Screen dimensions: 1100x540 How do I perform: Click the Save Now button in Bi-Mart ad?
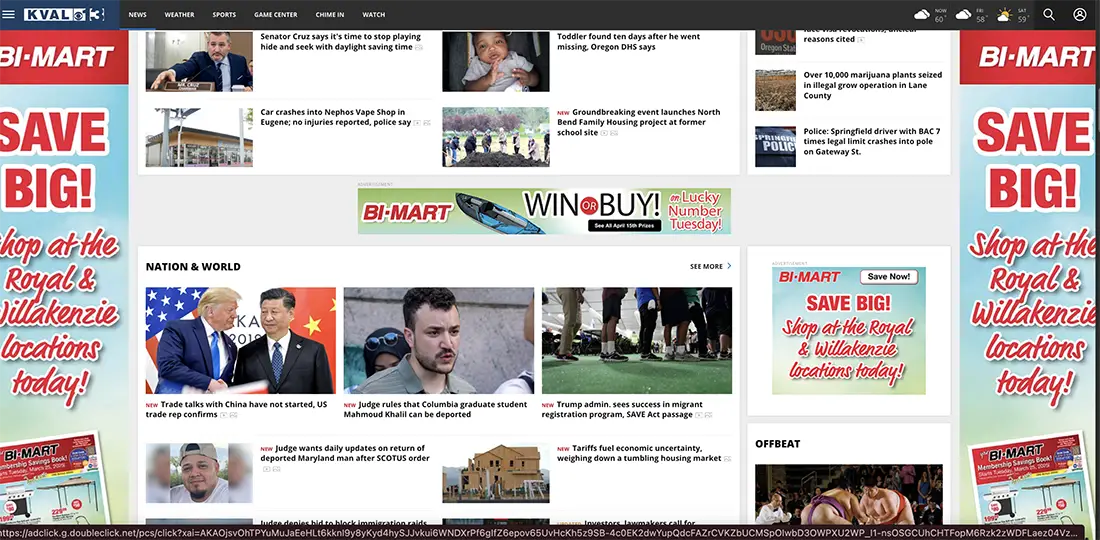pyautogui.click(x=889, y=277)
